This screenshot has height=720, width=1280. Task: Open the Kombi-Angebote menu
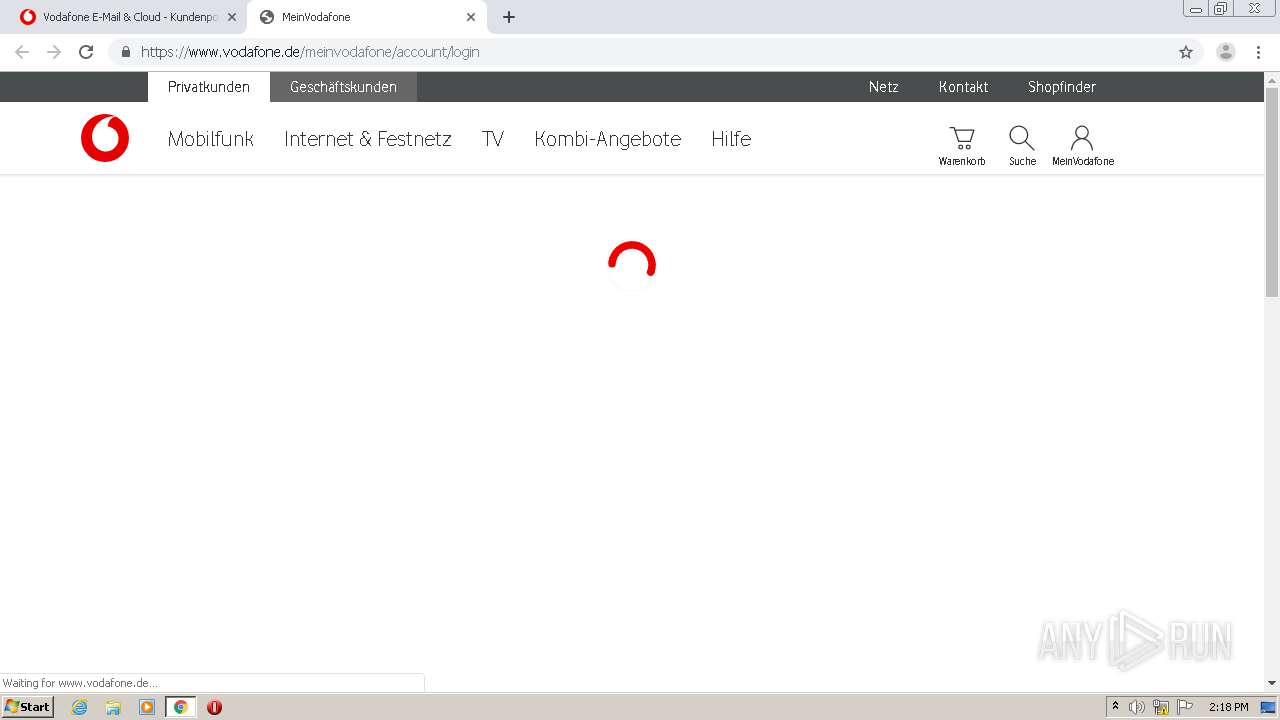click(608, 139)
